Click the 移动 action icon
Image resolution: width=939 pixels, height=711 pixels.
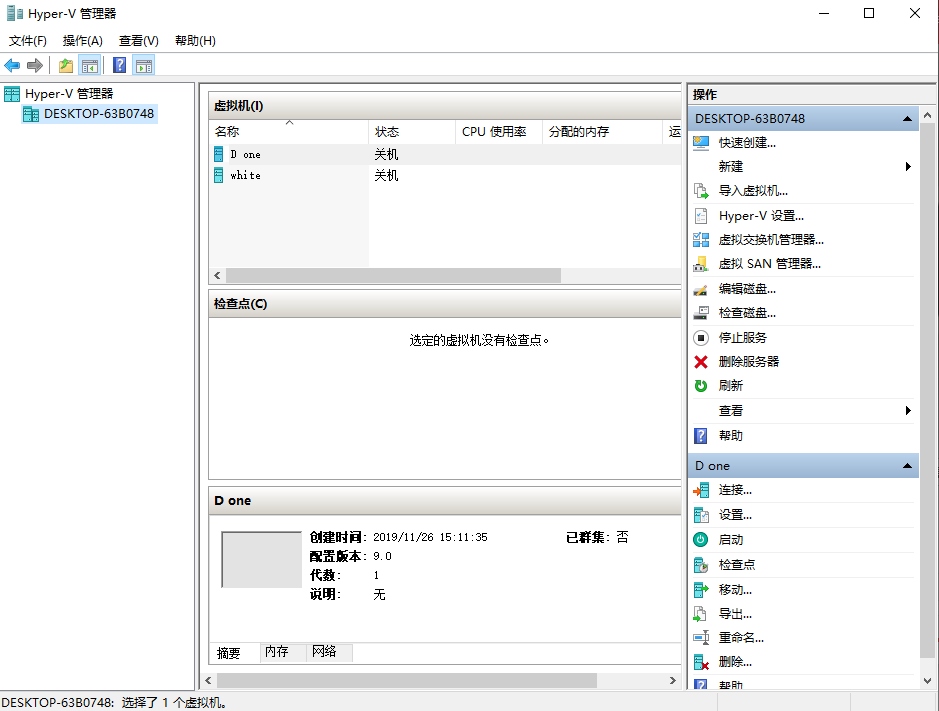coord(701,590)
